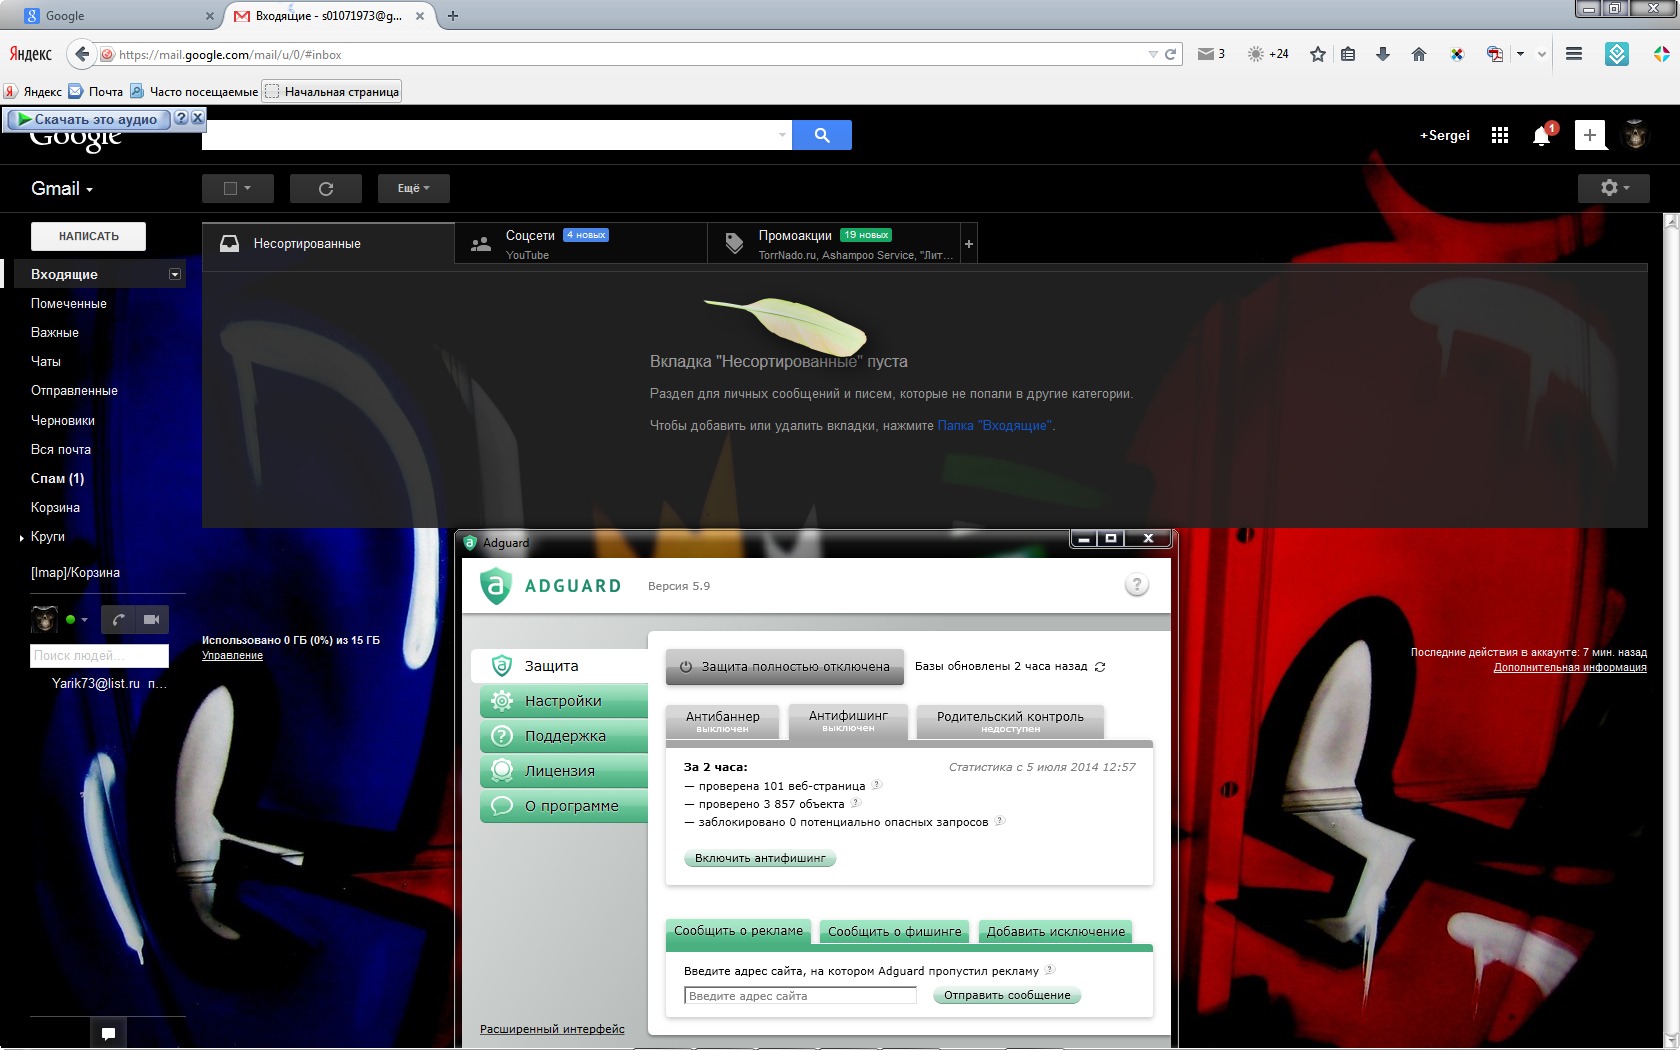This screenshot has width=1680, height=1050.
Task: Show Gmail search options dropdown arrow
Action: (782, 135)
